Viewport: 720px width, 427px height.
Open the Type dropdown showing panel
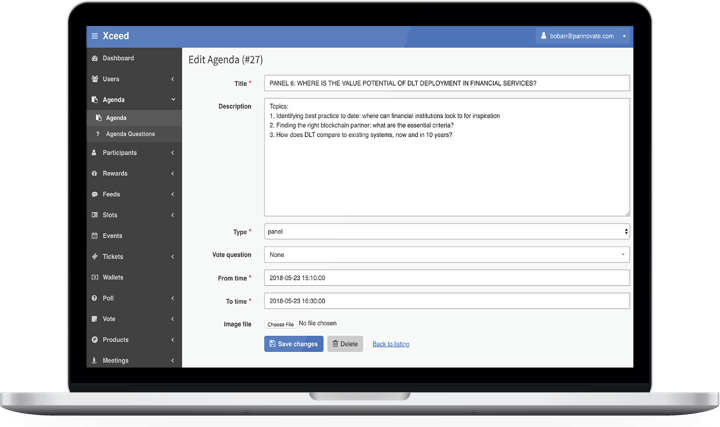(446, 231)
